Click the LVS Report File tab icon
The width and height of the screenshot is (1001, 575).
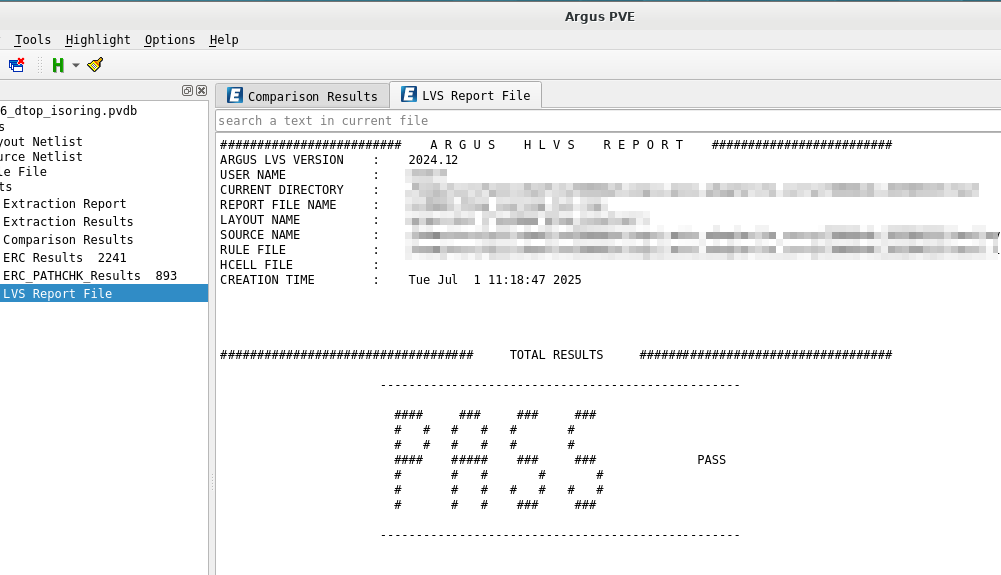409,94
